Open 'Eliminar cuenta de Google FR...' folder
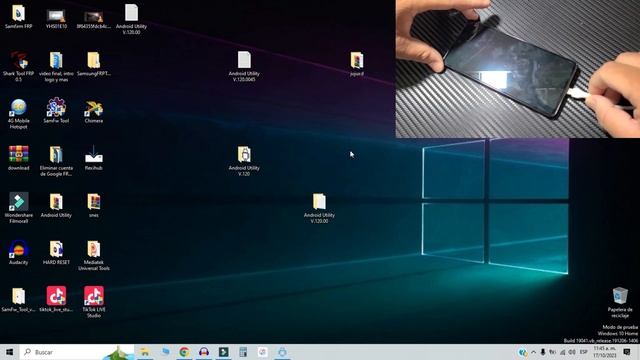Screen dimensions: 640x360 pyautogui.click(x=56, y=161)
